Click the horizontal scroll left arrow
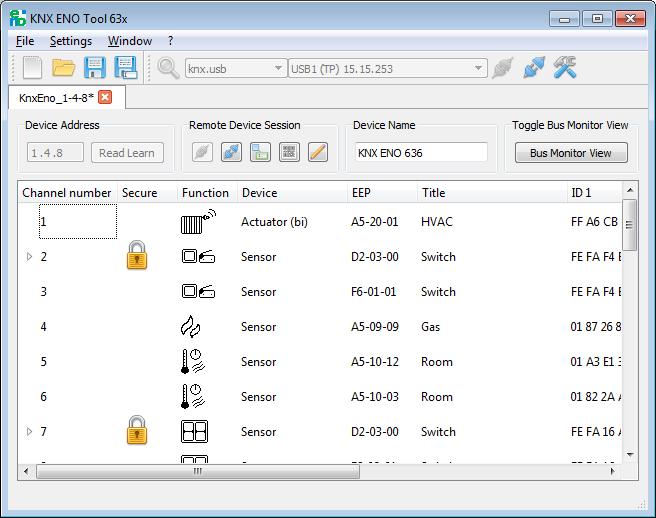The image size is (656, 518). pyautogui.click(x=26, y=472)
